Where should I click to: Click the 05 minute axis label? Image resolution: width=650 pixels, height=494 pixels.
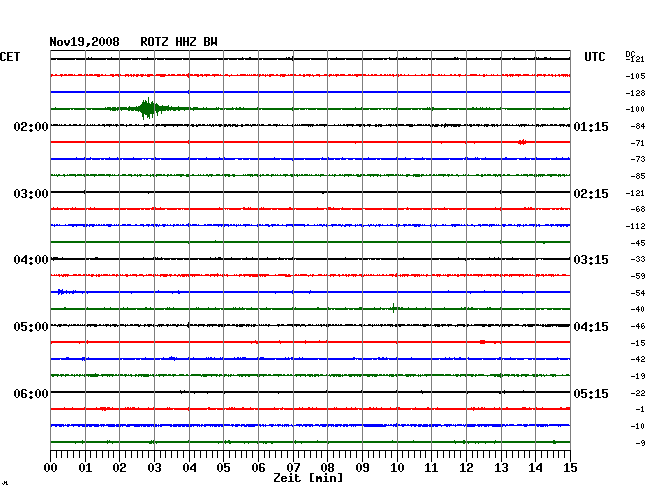223,468
